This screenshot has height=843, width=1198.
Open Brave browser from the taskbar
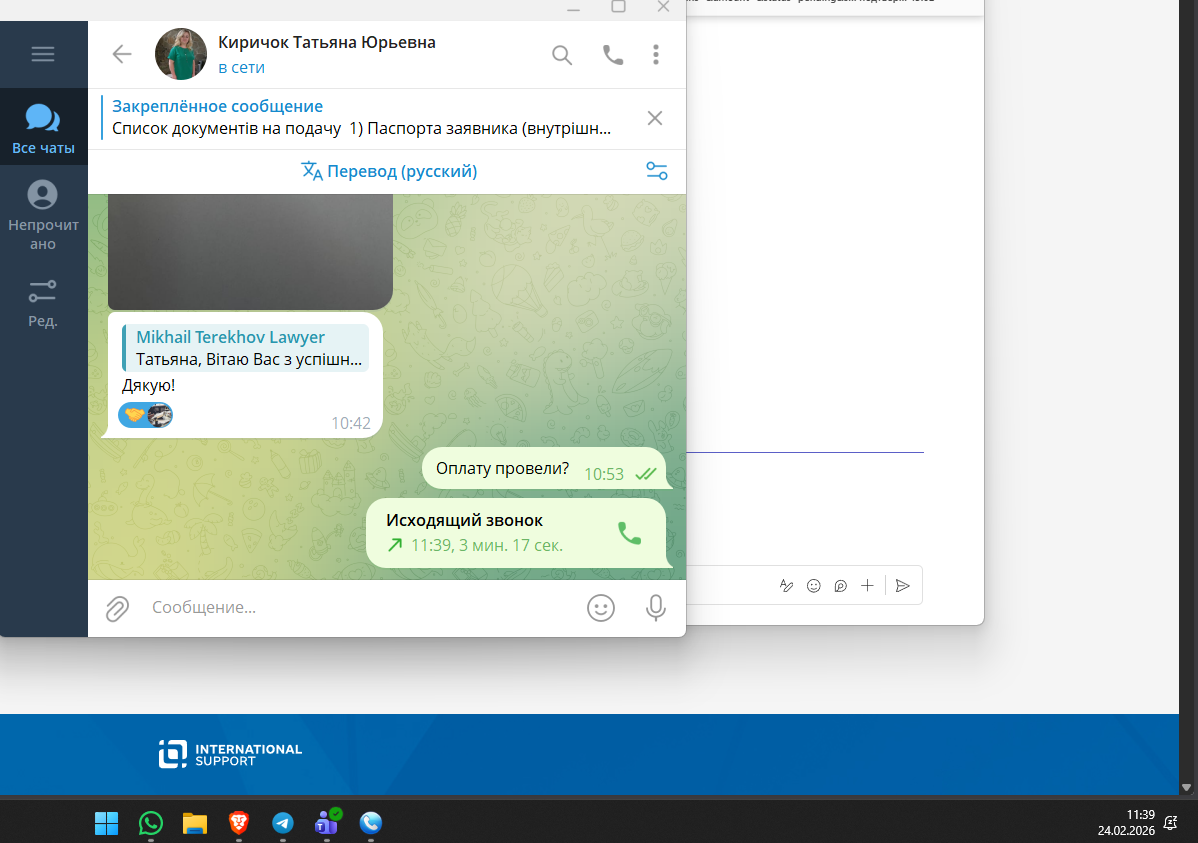[x=239, y=823]
